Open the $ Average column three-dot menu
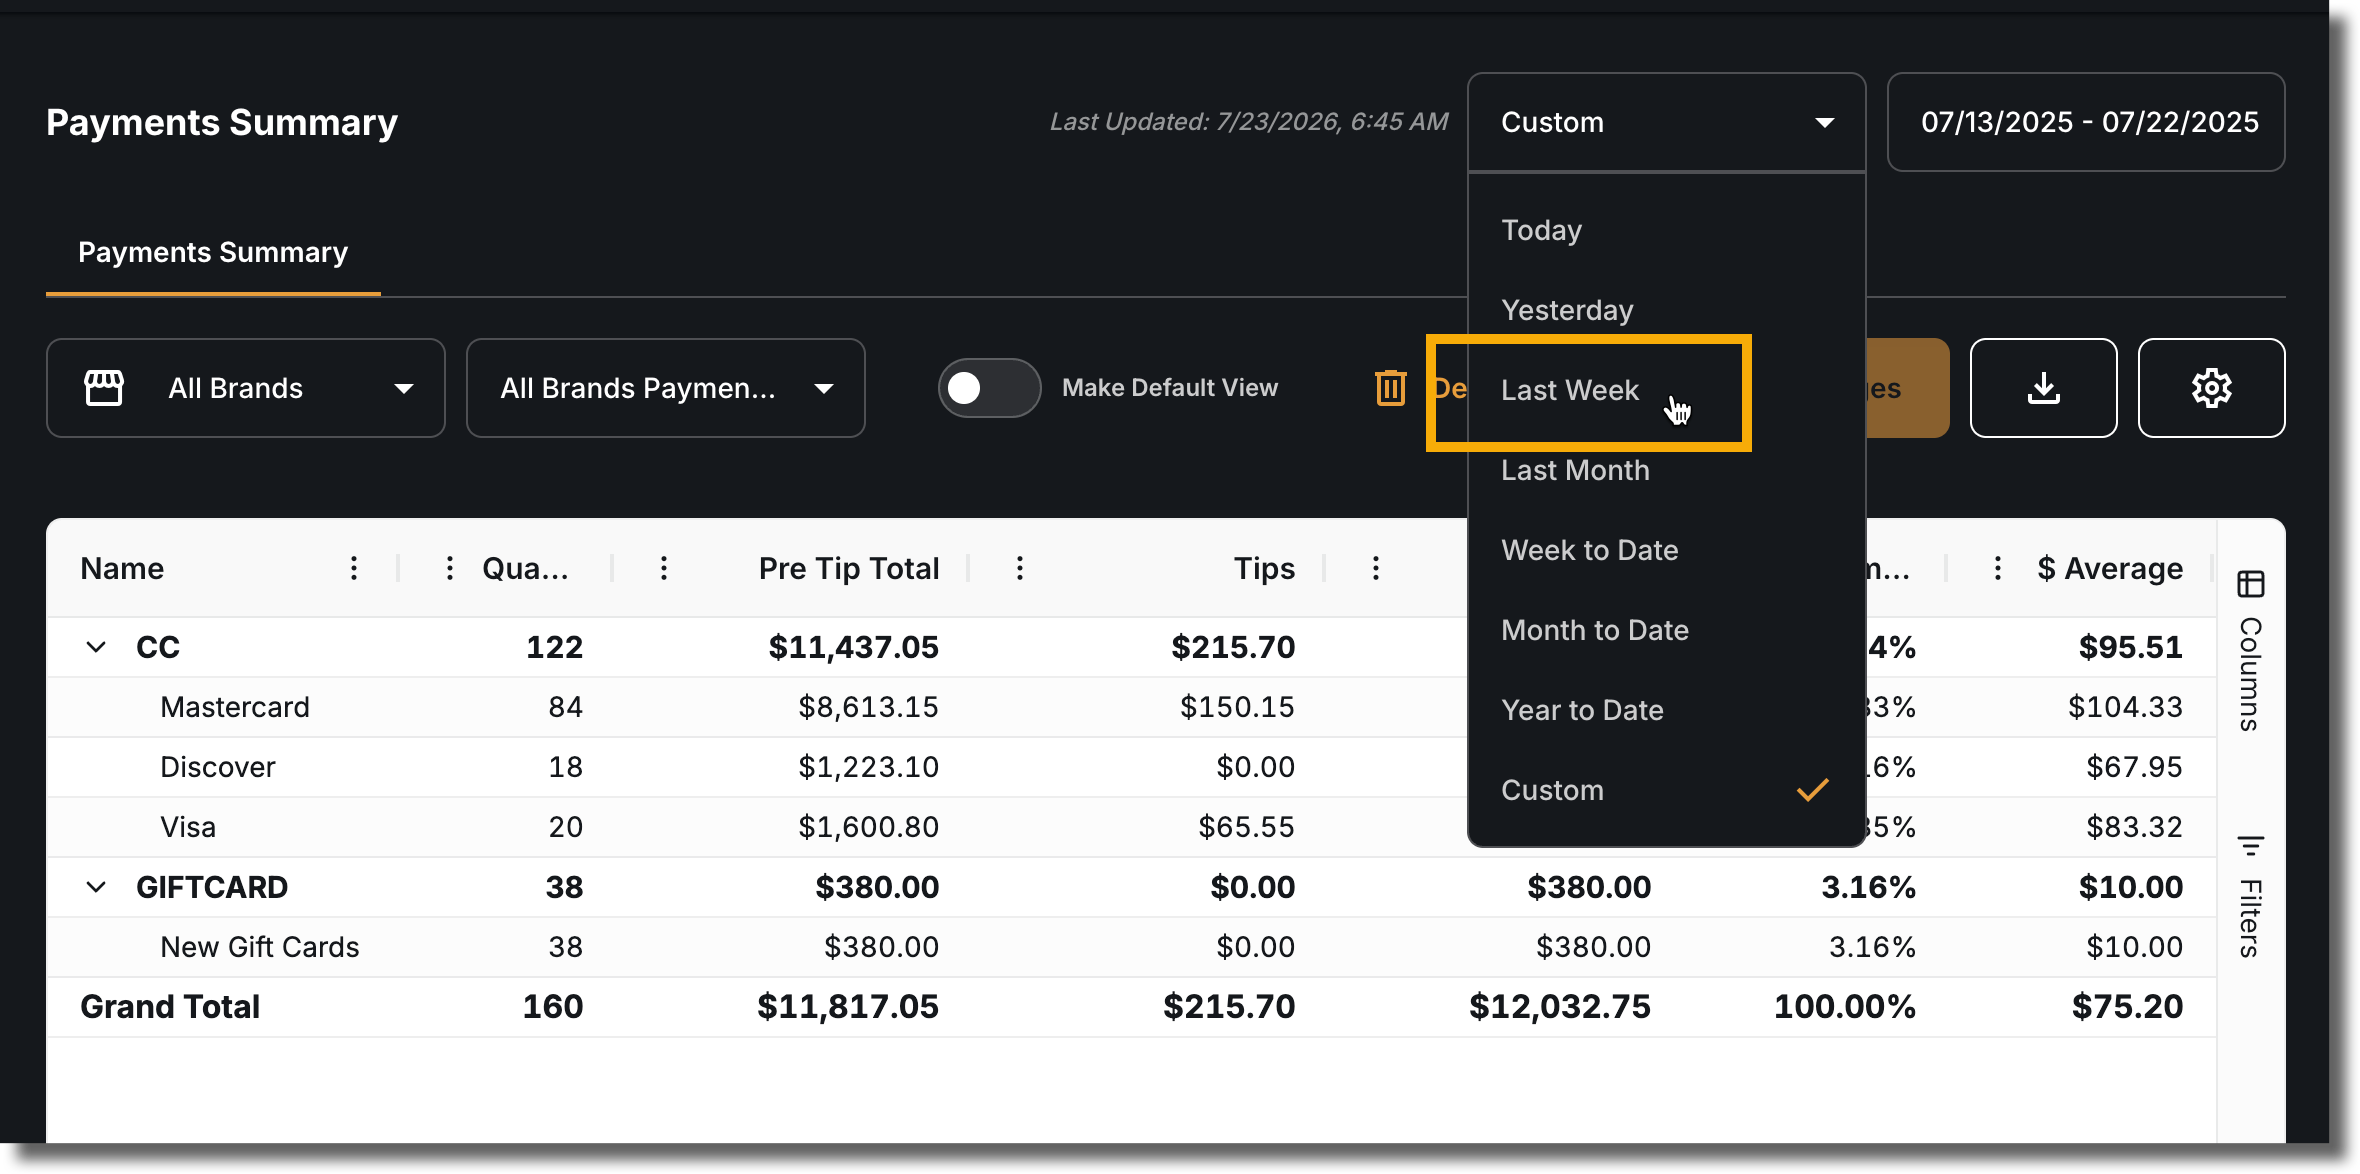The image size is (2360, 1174). point(1998,568)
